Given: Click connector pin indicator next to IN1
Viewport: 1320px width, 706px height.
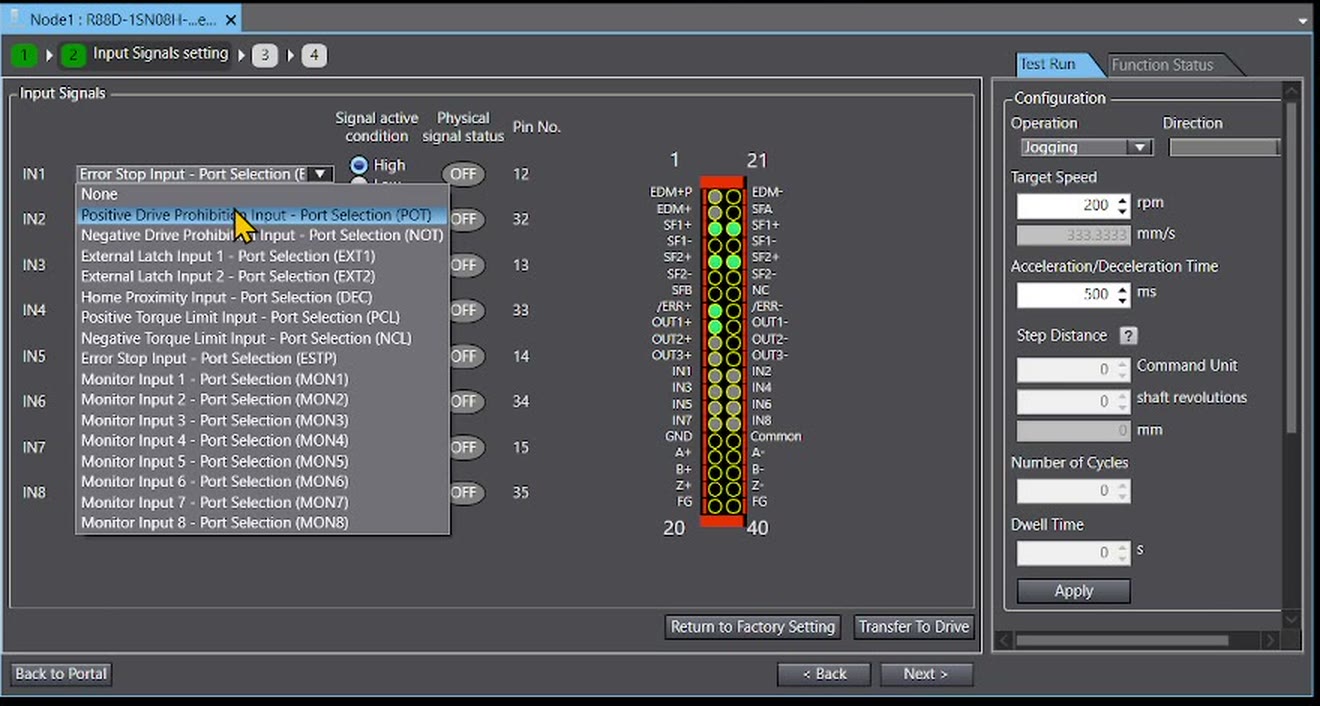Looking at the screenshot, I should pyautogui.click(x=715, y=375).
